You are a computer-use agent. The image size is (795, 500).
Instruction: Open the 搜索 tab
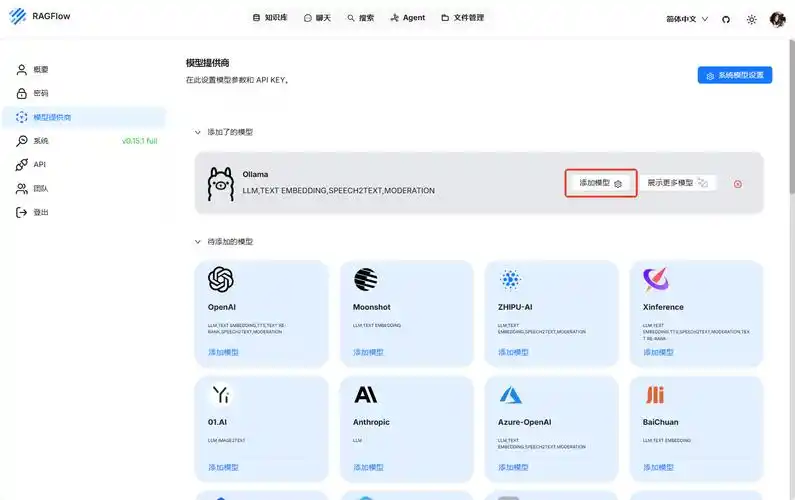pyautogui.click(x=360, y=18)
